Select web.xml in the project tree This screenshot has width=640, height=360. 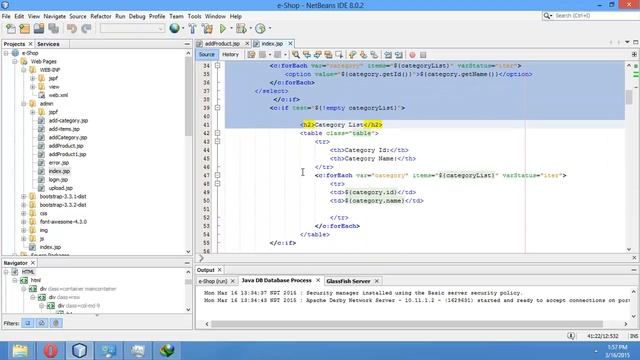[x=58, y=95]
